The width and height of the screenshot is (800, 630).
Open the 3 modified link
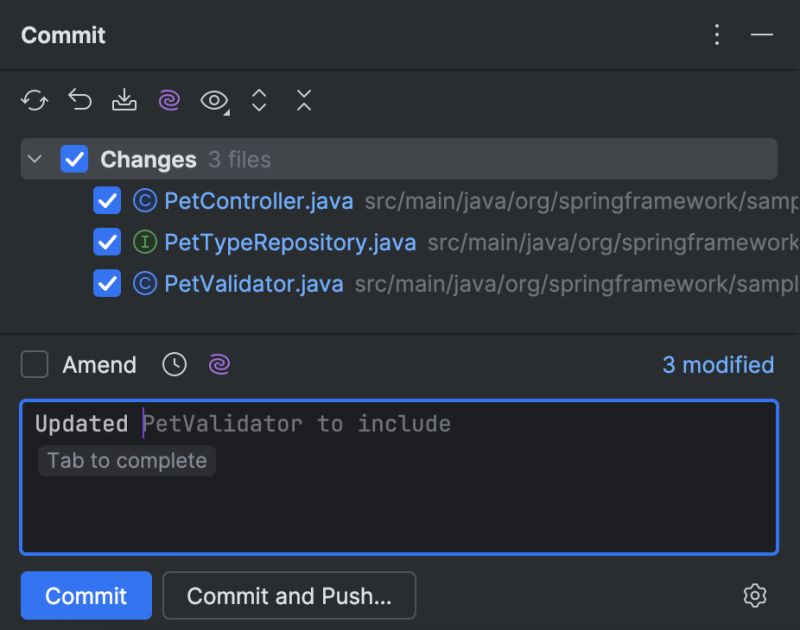pos(717,364)
